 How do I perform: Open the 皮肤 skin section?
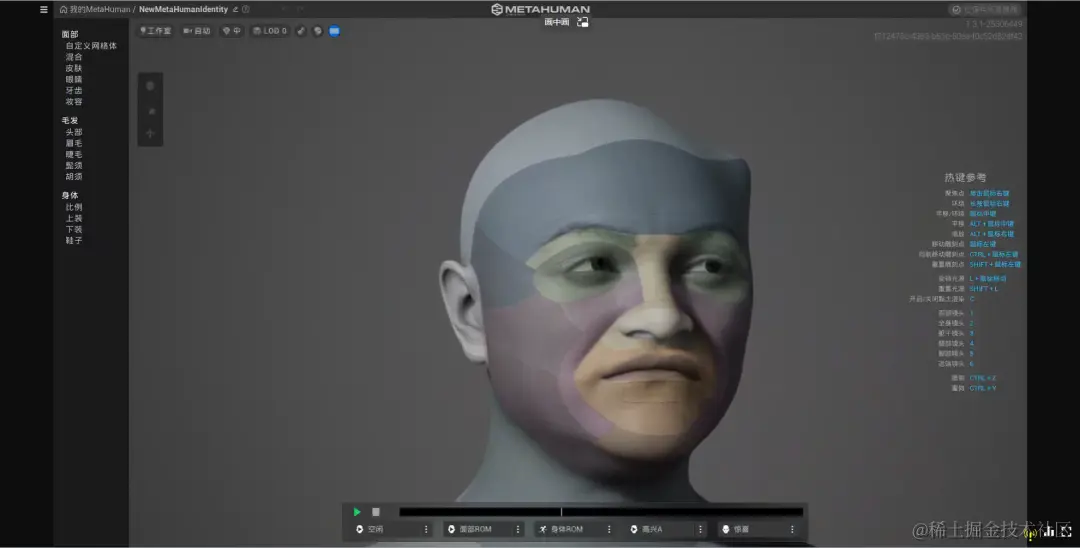pos(74,68)
